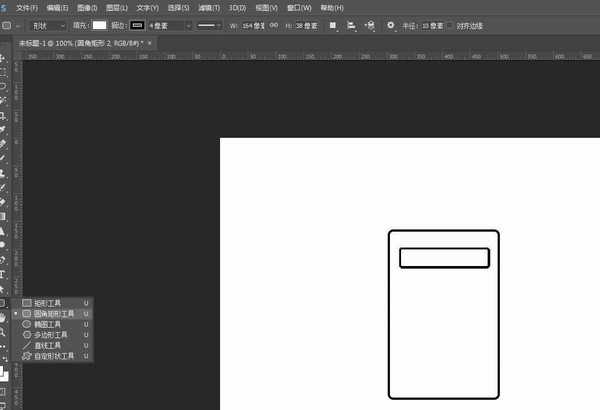Choose the Ellipse tool (椭圆工具)
Screen dimensions: 600x410
point(47,324)
